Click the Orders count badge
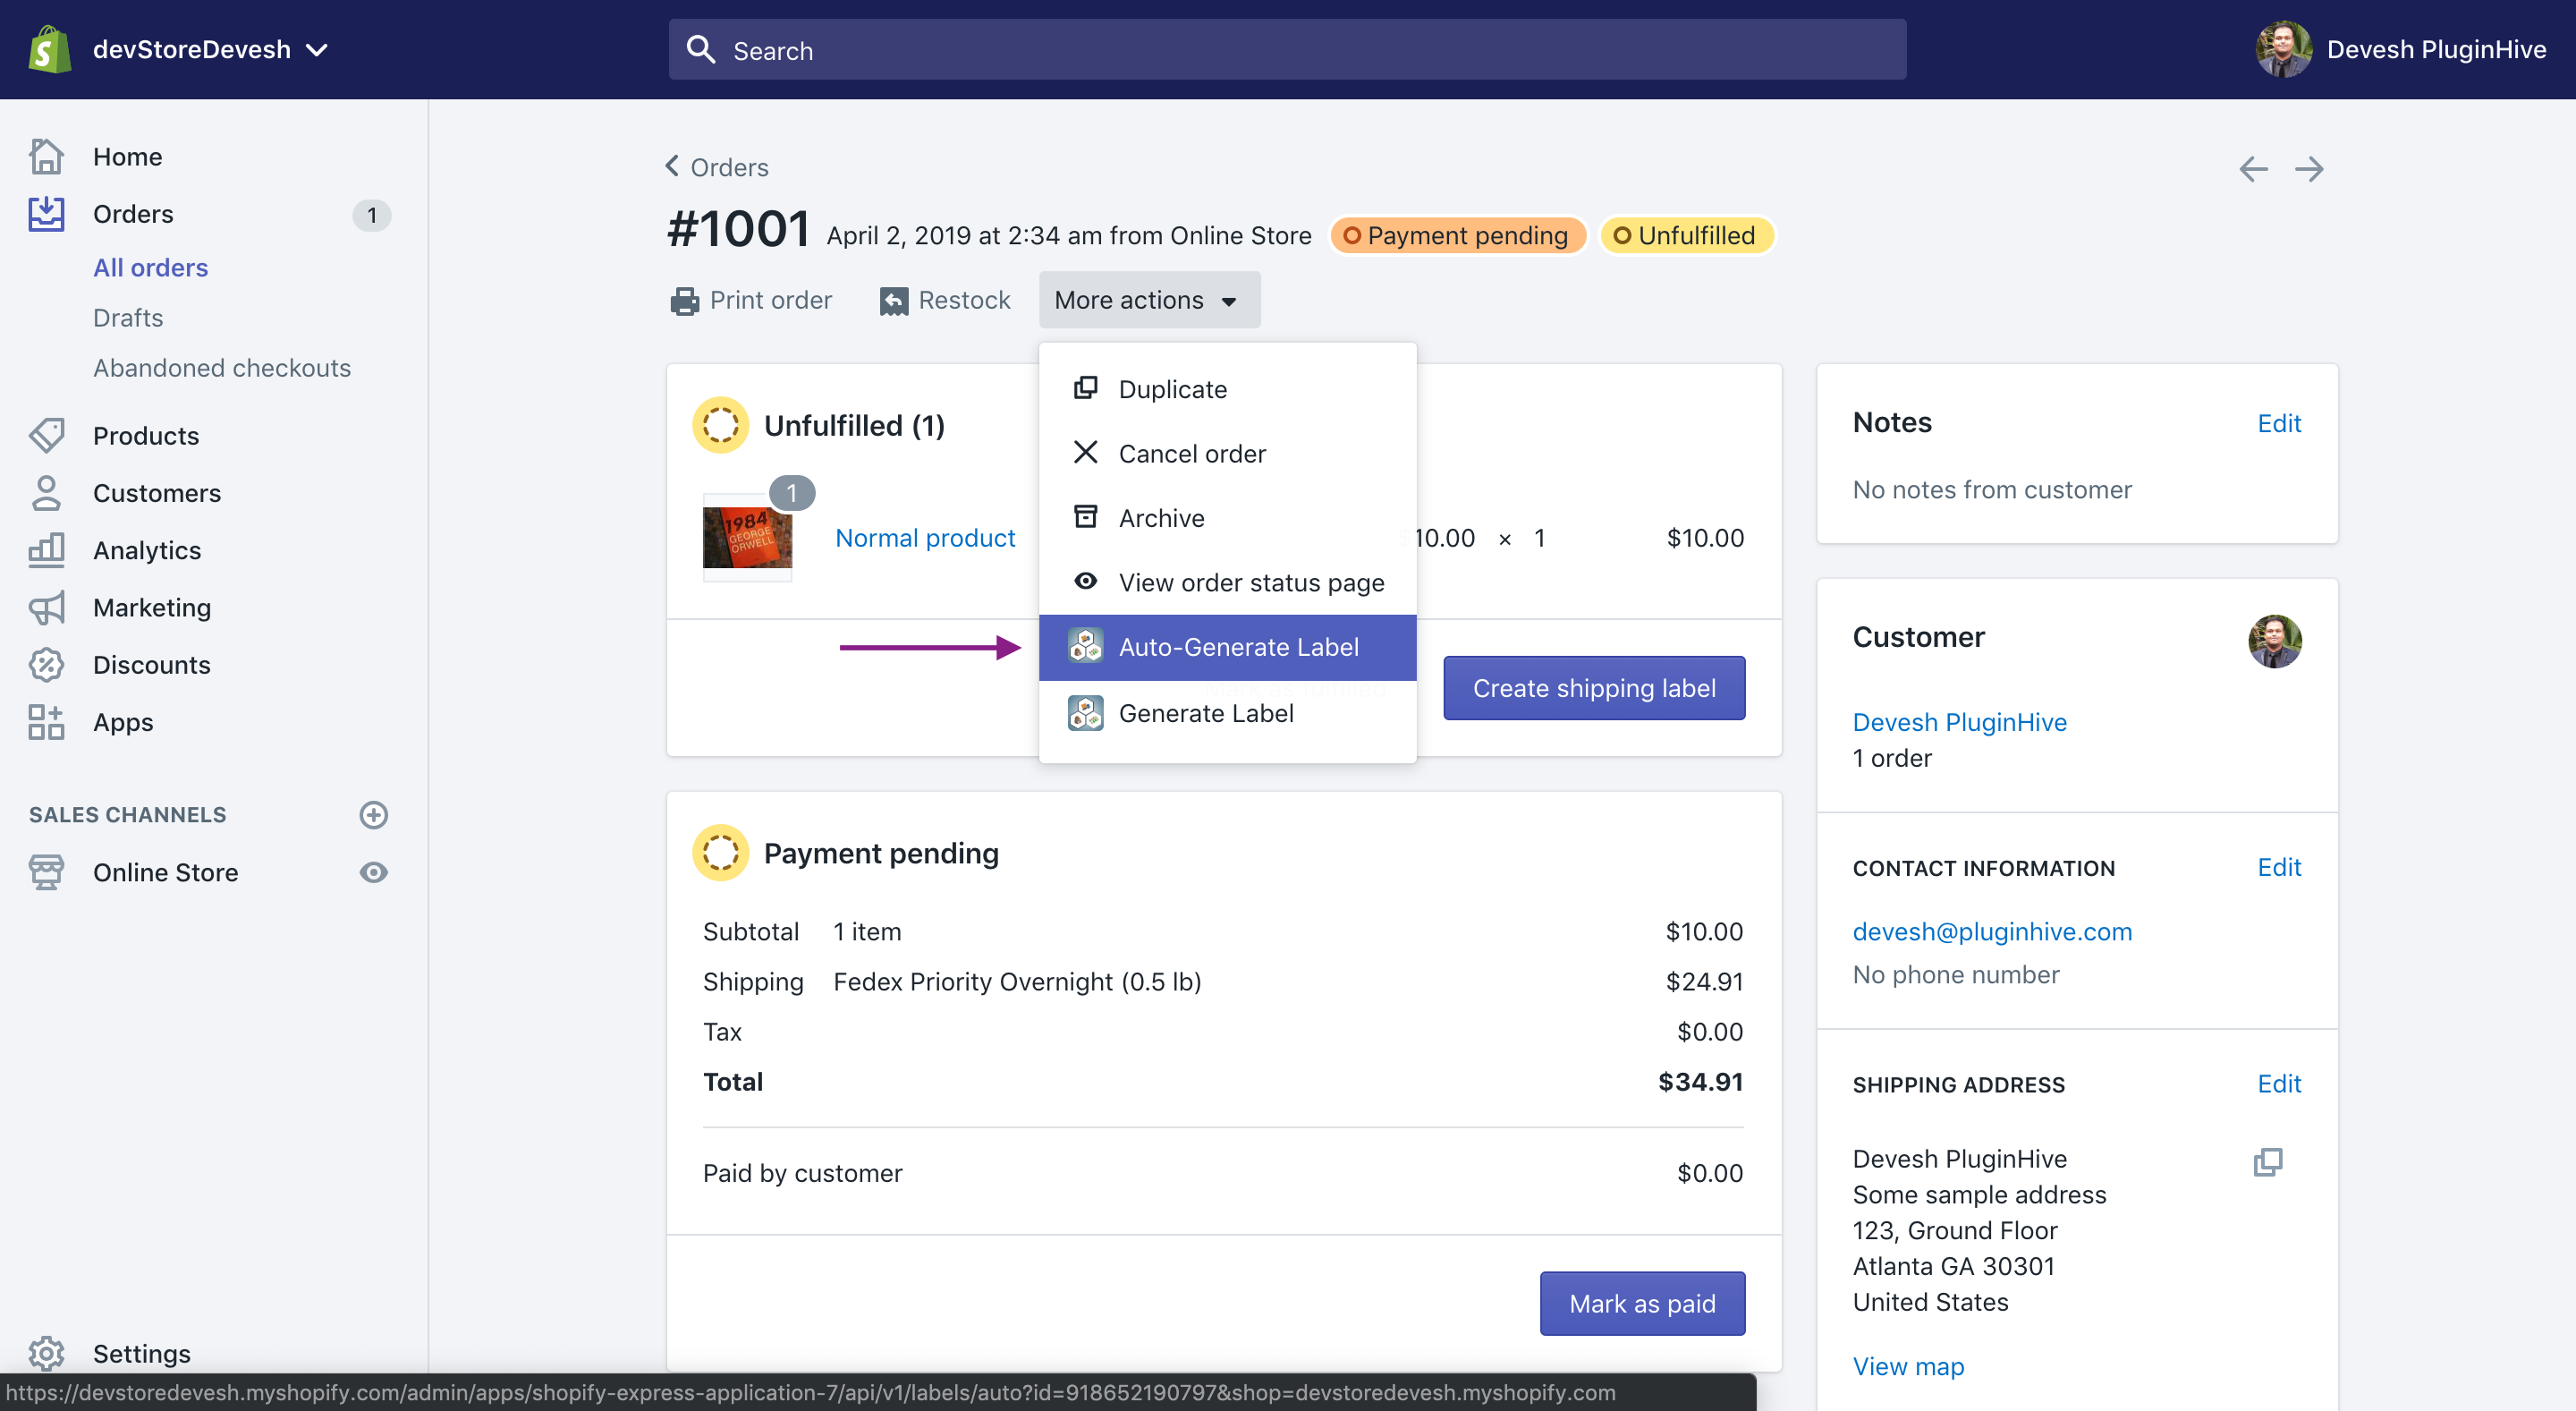This screenshot has height=1411, width=2576. click(371, 214)
